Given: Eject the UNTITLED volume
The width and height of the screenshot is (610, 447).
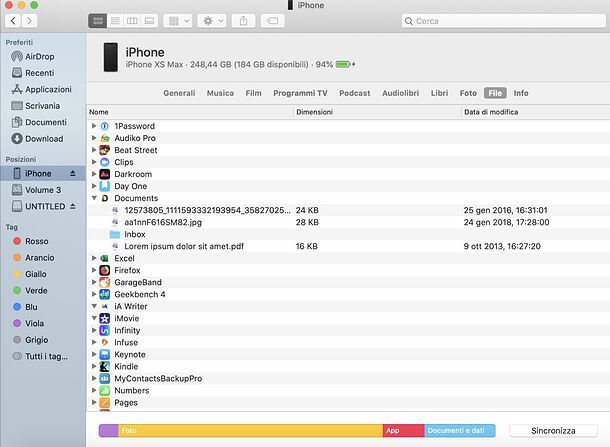Looking at the screenshot, I should click(73, 206).
